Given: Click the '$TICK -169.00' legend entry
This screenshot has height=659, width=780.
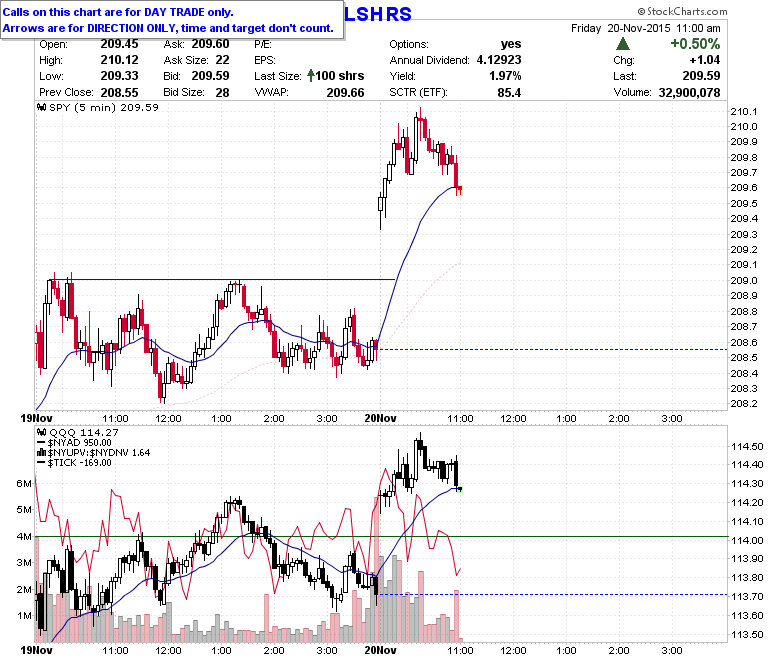Looking at the screenshot, I should pyautogui.click(x=80, y=463).
